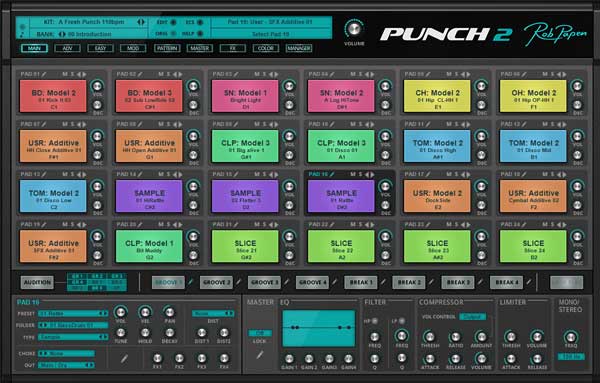
Task: Open the TYPE selector showing Sample
Action: [73, 337]
